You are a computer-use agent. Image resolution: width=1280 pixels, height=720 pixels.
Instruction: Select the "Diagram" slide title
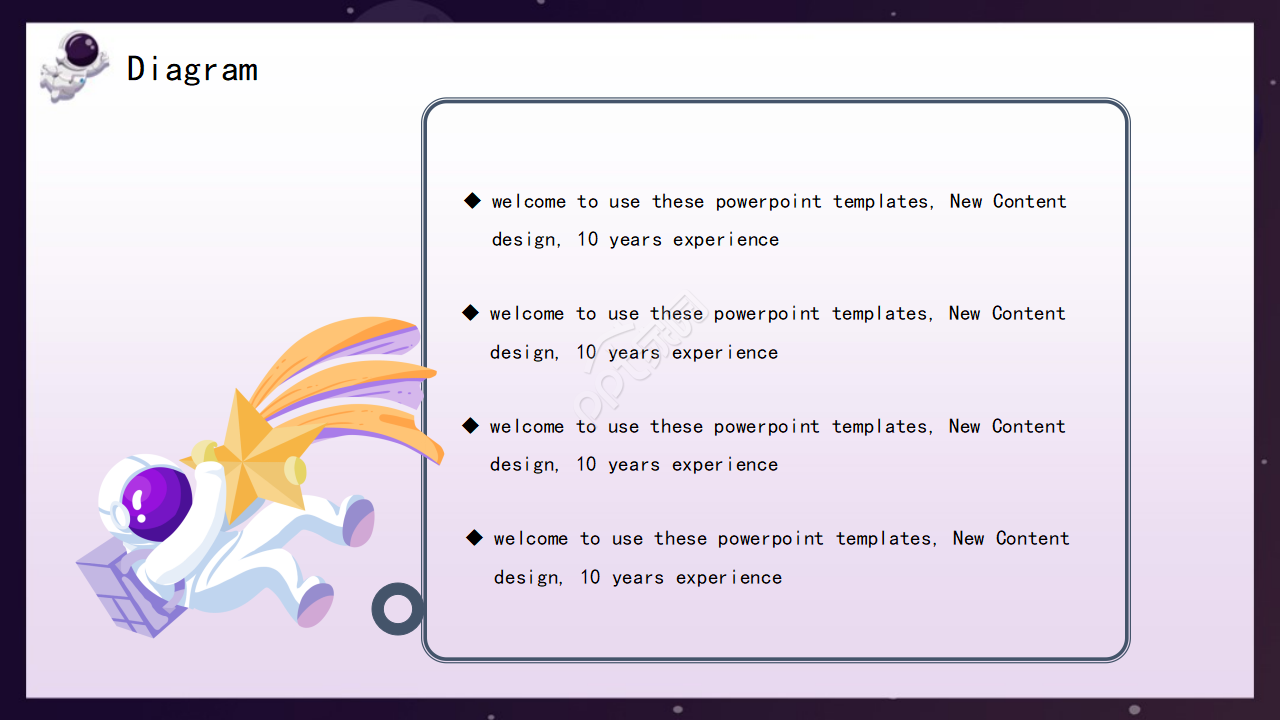(192, 69)
